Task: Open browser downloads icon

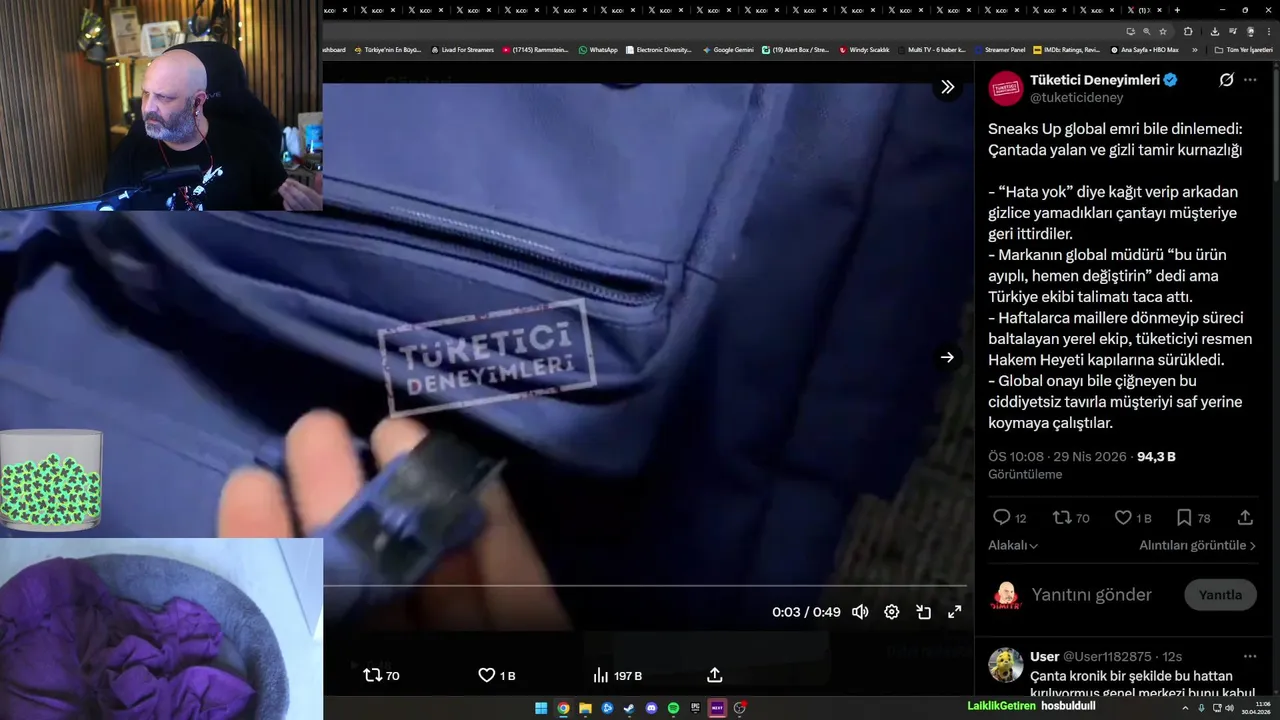Action: pos(1215,31)
